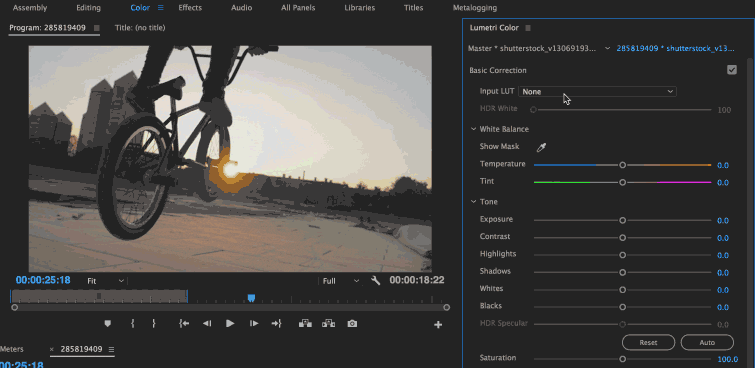Open the wrench settings menu
The width and height of the screenshot is (755, 368).
[376, 280]
